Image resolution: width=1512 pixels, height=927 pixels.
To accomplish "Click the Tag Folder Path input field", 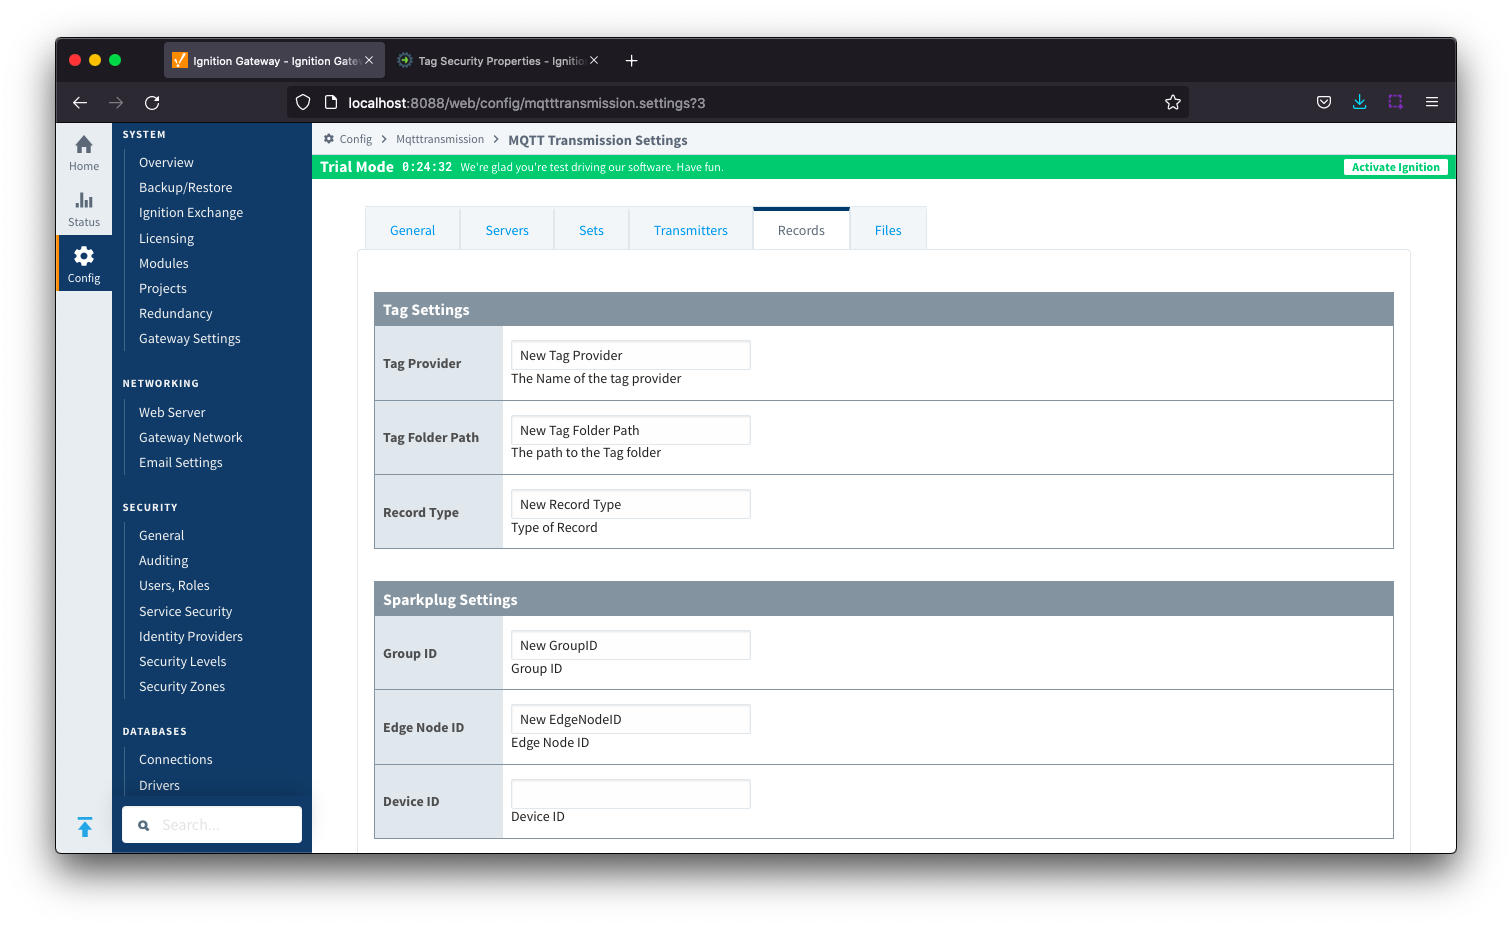I will click(630, 430).
